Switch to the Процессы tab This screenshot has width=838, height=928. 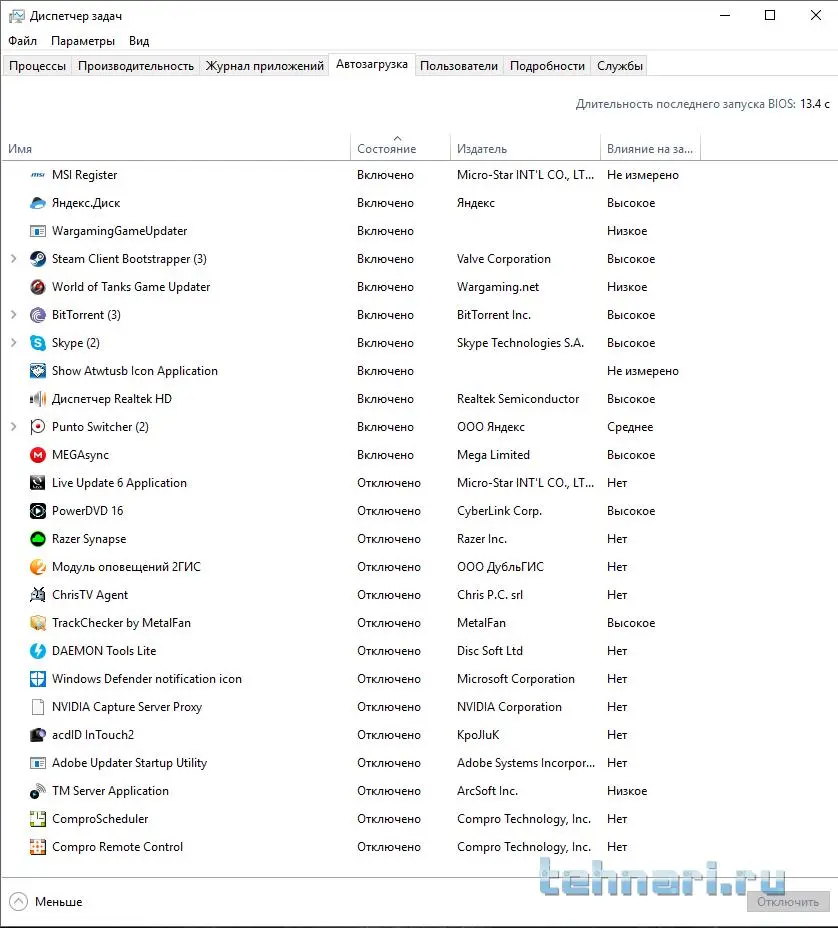(x=37, y=66)
